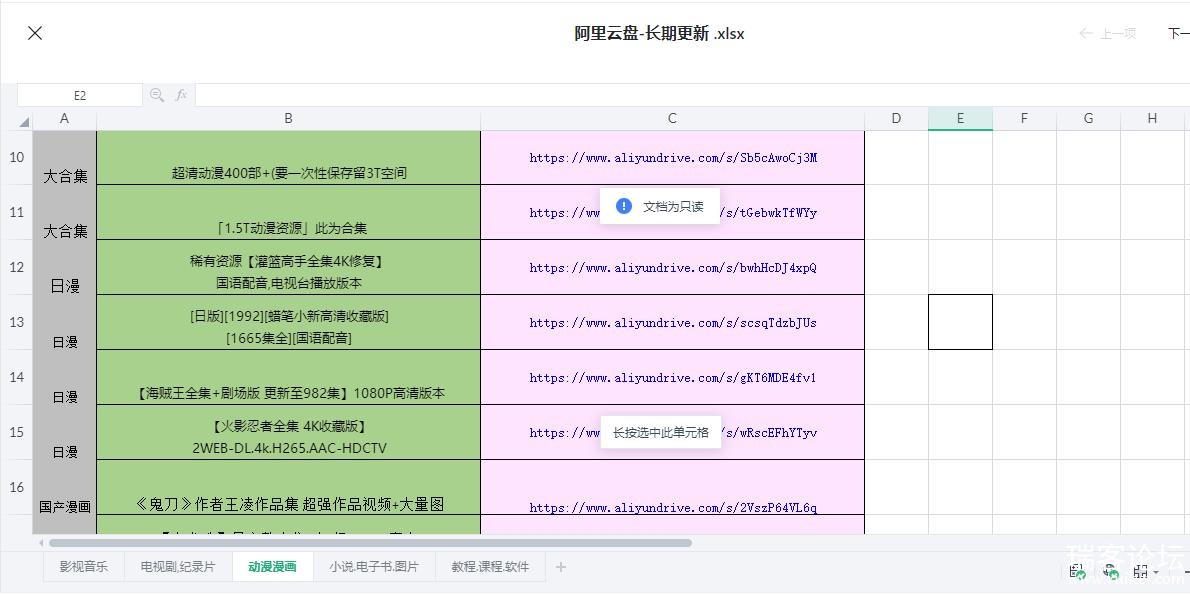The width and height of the screenshot is (1190, 594).
Task: Select cell 《鬼刀》作者王凌作品集
Action: pos(288,487)
